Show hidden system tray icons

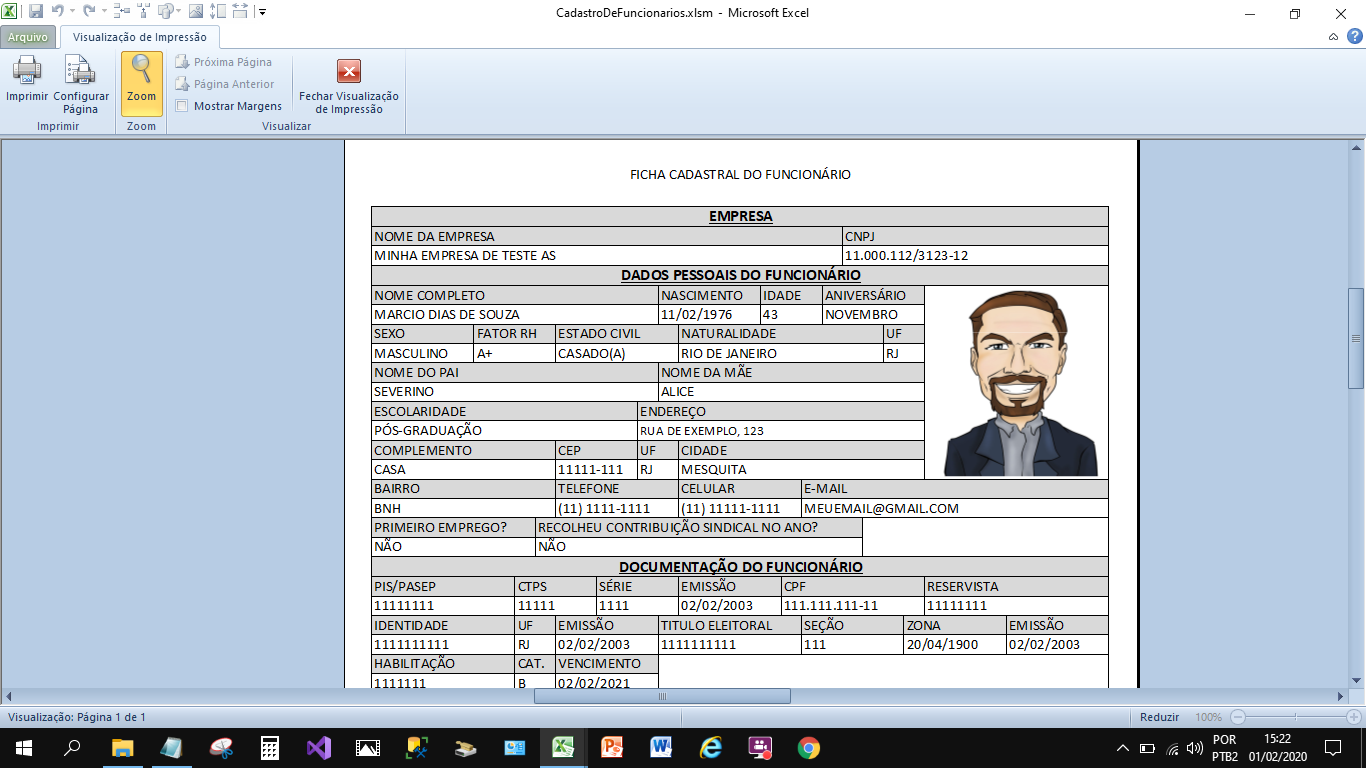click(x=1123, y=748)
